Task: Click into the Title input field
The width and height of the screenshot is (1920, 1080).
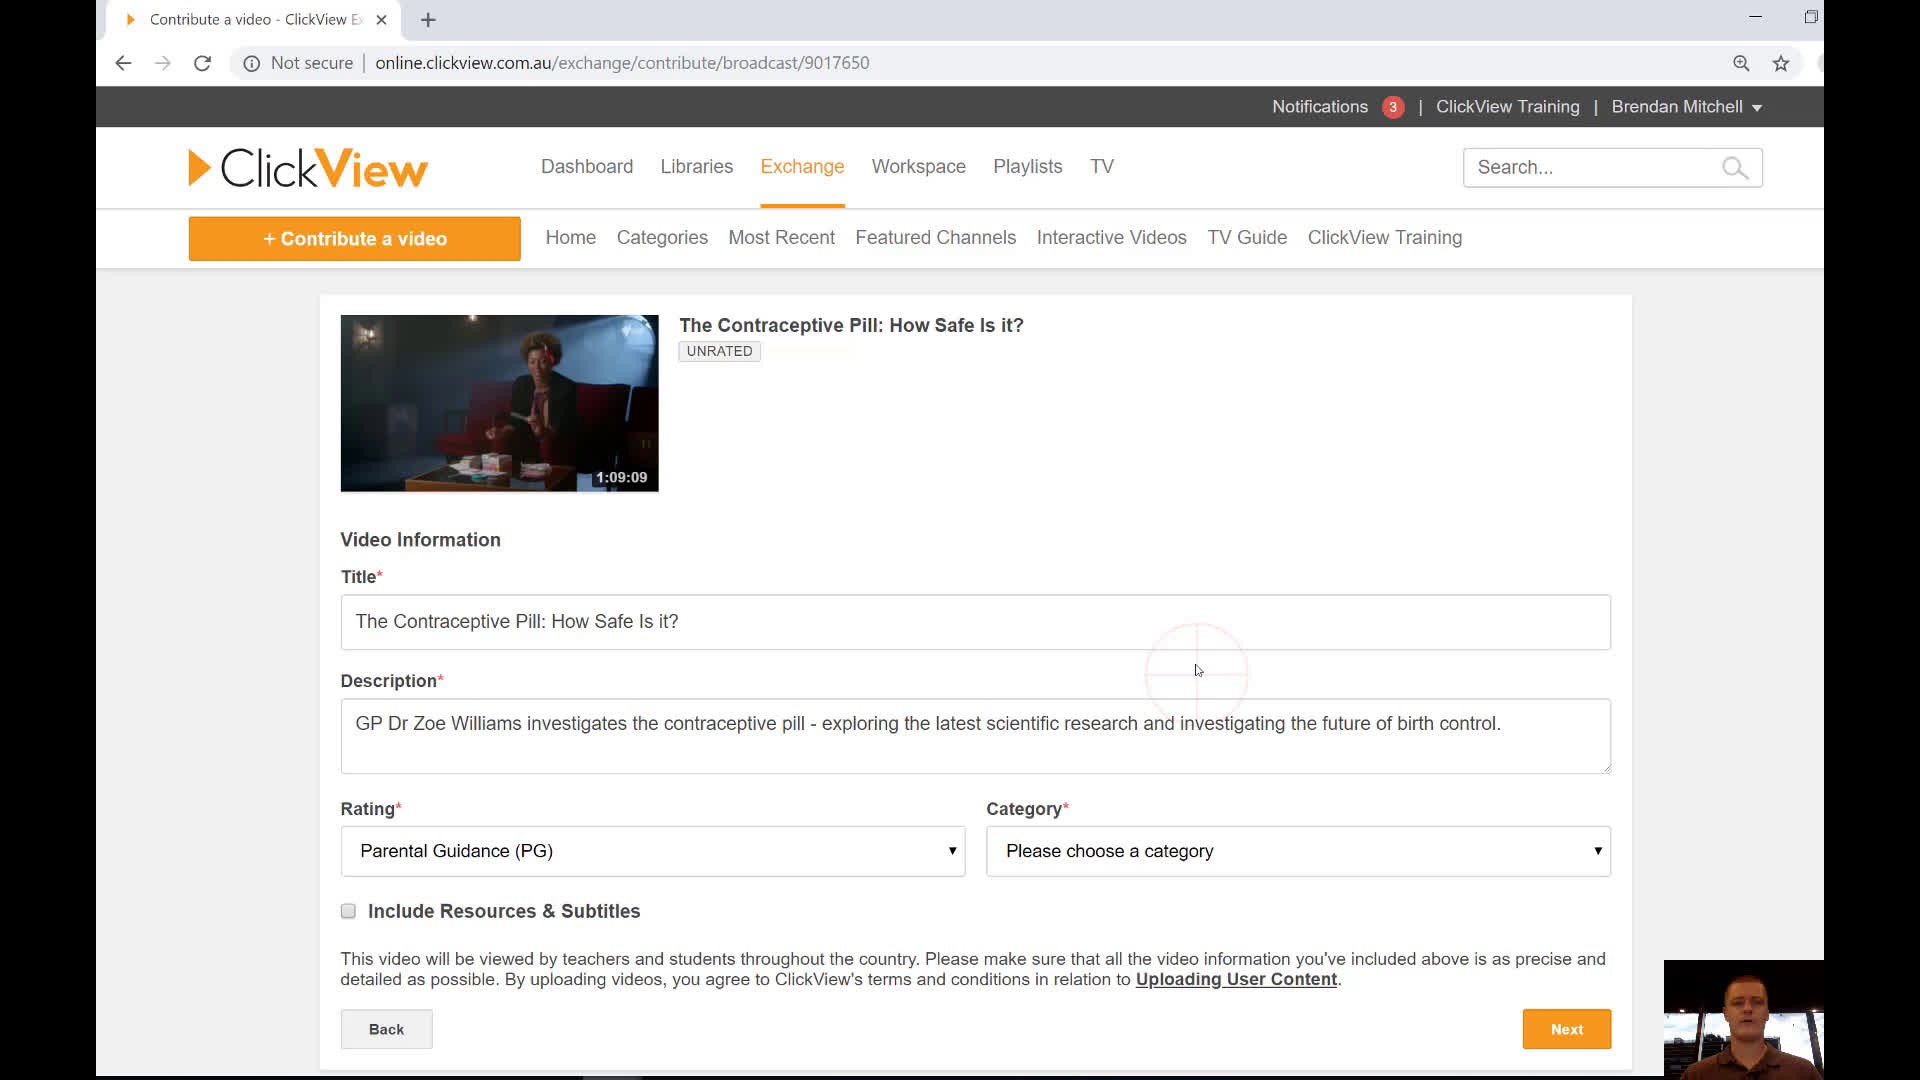Action: click(976, 622)
